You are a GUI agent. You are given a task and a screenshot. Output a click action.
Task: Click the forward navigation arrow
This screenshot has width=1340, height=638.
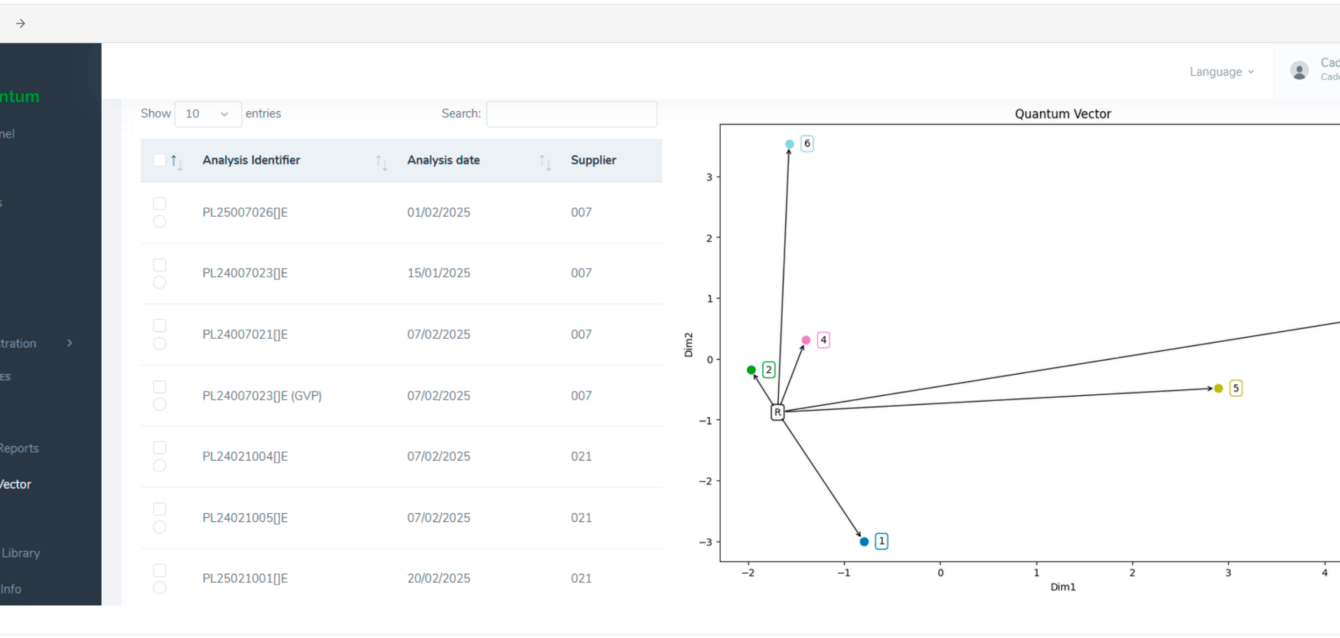[20, 23]
